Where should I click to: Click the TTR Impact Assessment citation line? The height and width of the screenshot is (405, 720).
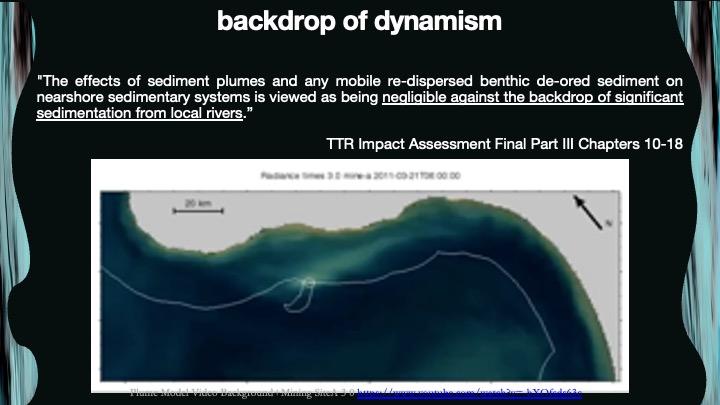coord(505,143)
